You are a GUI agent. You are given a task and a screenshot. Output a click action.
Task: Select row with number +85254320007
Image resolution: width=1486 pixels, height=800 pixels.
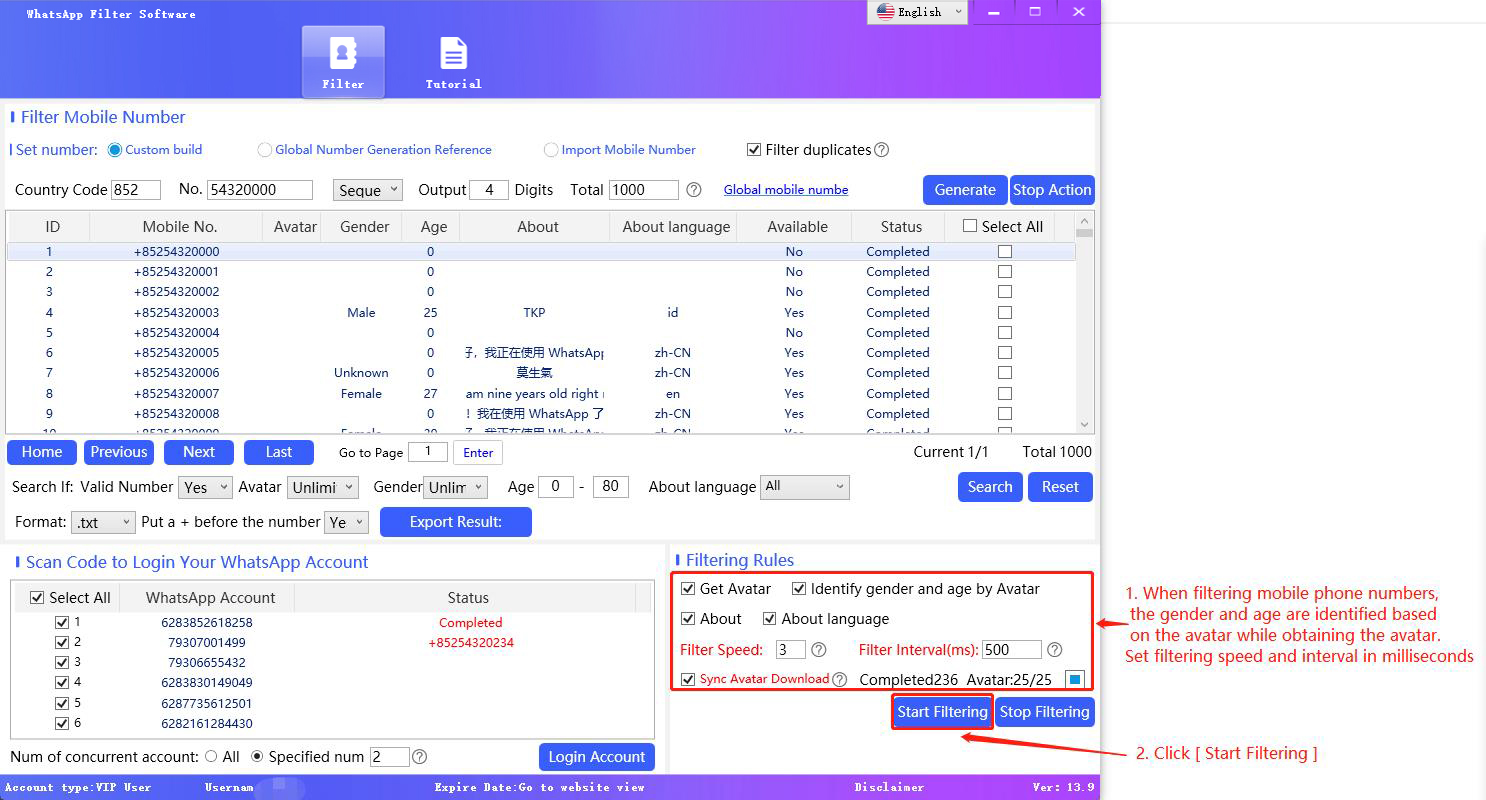pyautogui.click(x=541, y=393)
